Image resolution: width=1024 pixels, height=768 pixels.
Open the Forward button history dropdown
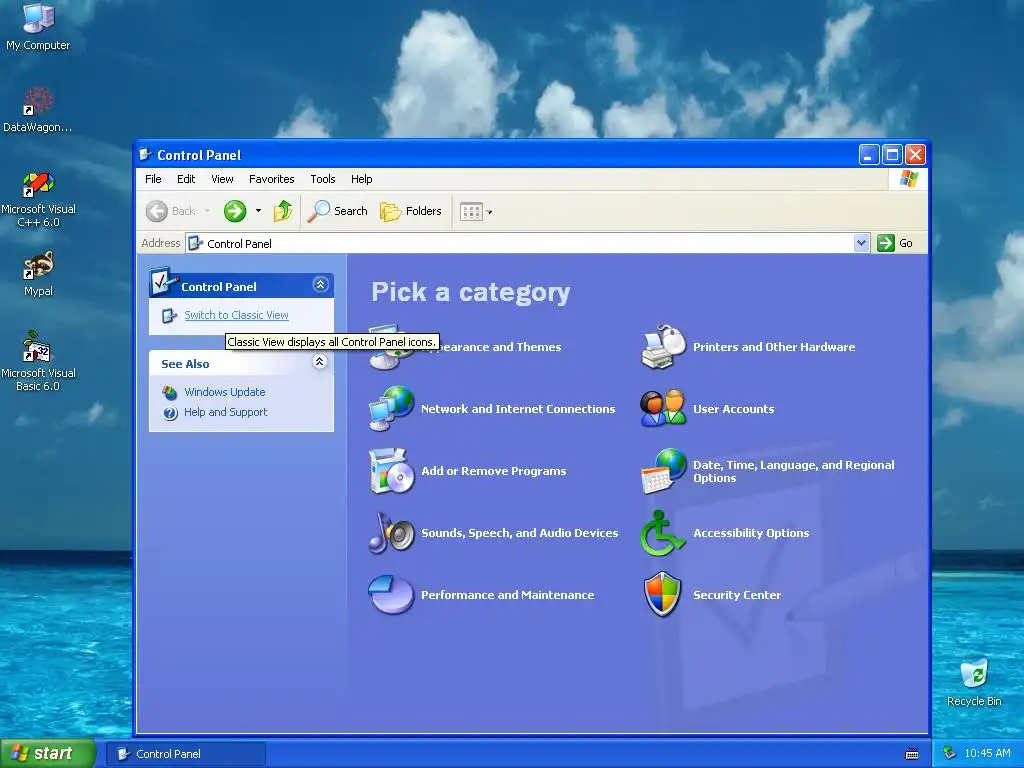click(259, 211)
